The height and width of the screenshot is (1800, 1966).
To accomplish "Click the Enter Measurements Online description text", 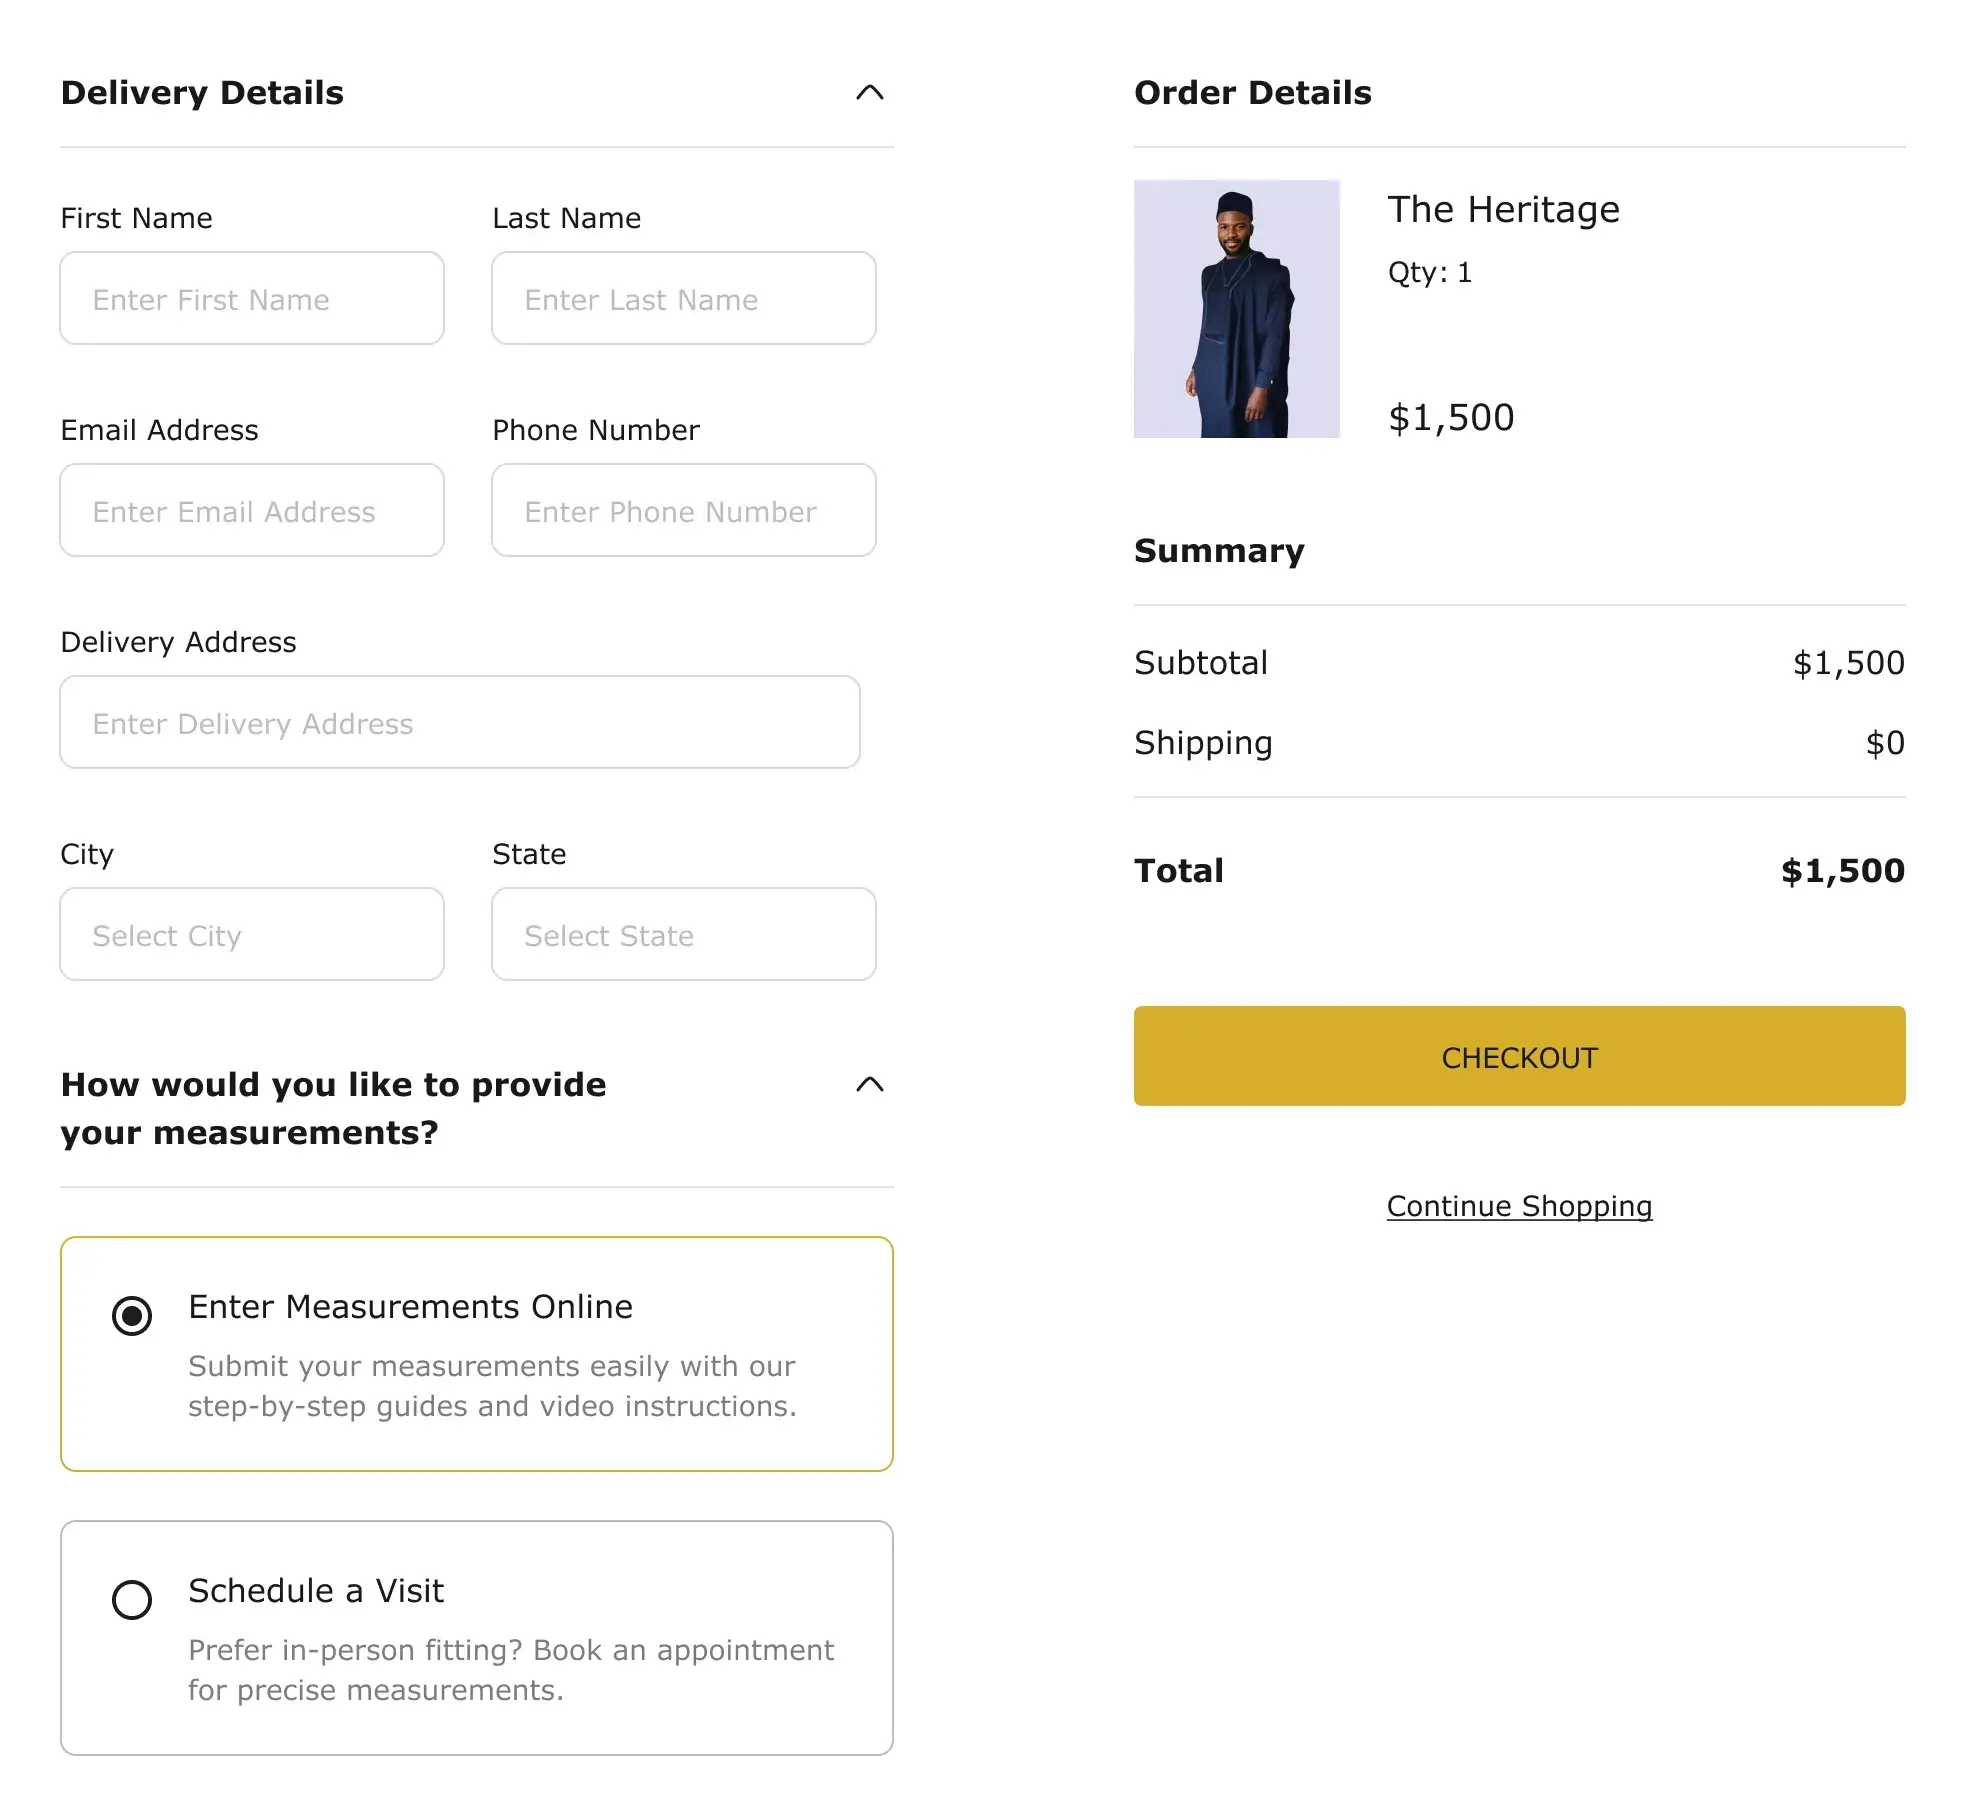I will [492, 1386].
